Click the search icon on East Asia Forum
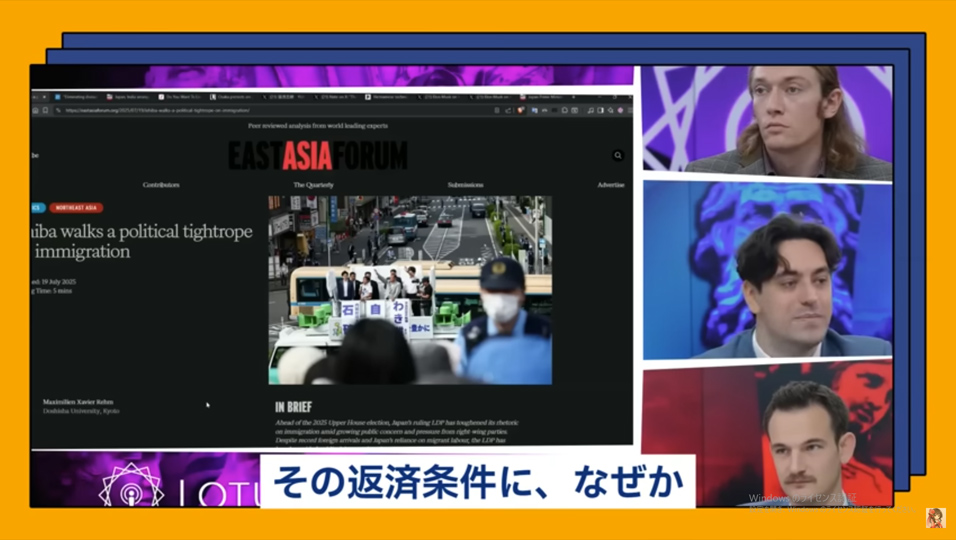956x540 pixels. [618, 156]
